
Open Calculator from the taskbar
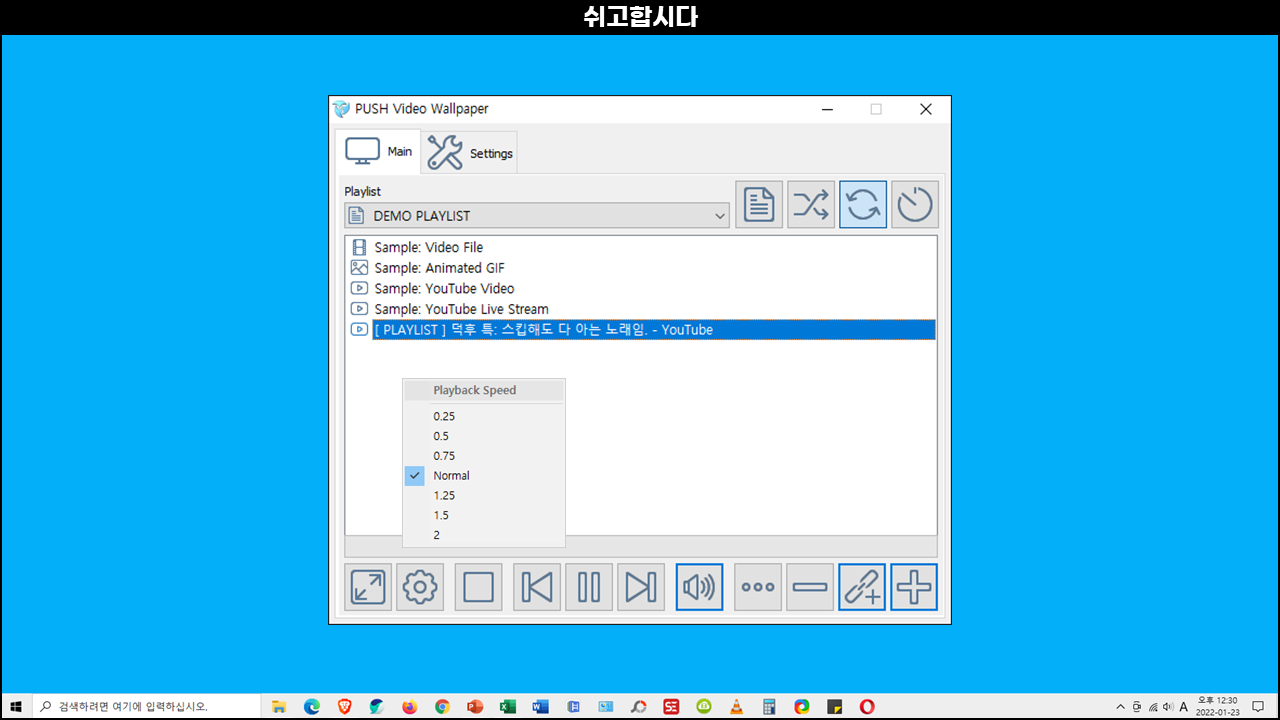[x=769, y=706]
